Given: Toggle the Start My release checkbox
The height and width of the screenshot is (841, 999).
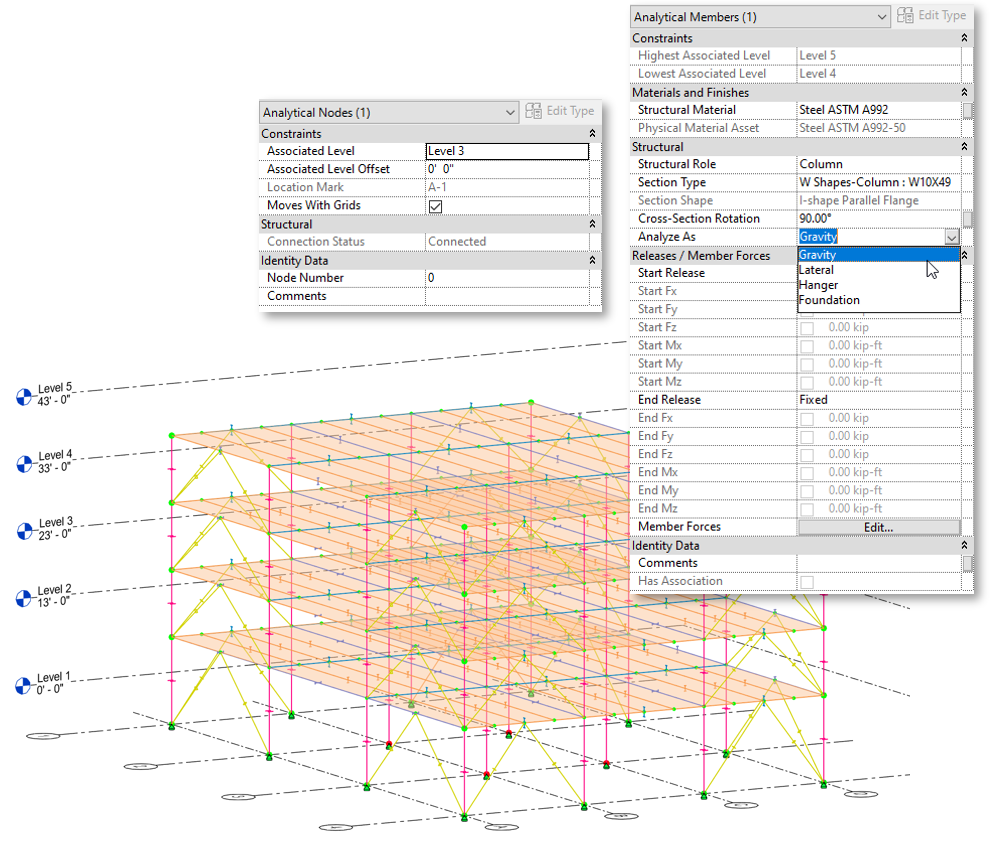Looking at the screenshot, I should click(x=807, y=364).
